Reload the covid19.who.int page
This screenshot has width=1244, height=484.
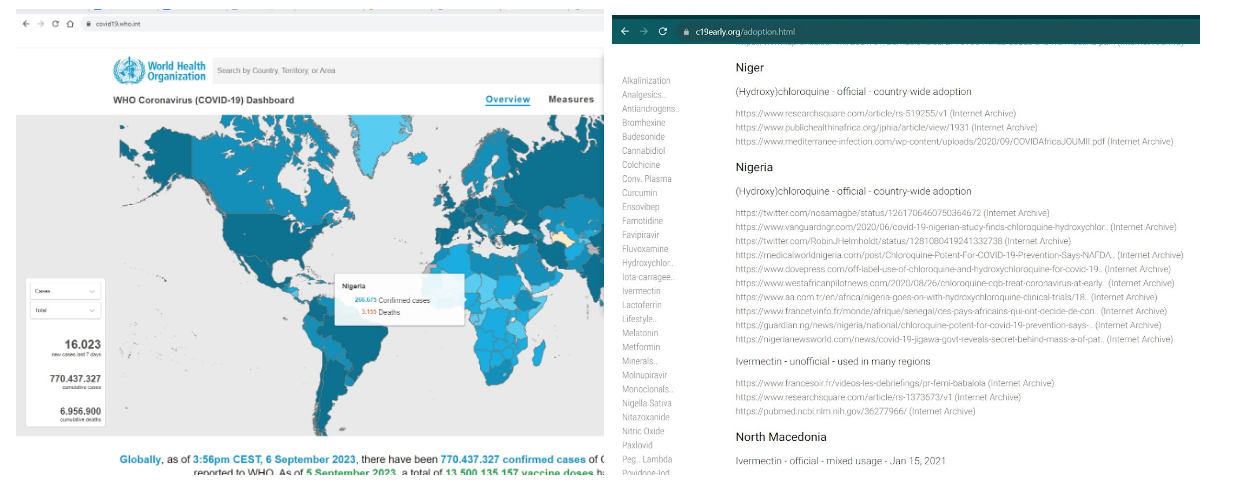(55, 23)
